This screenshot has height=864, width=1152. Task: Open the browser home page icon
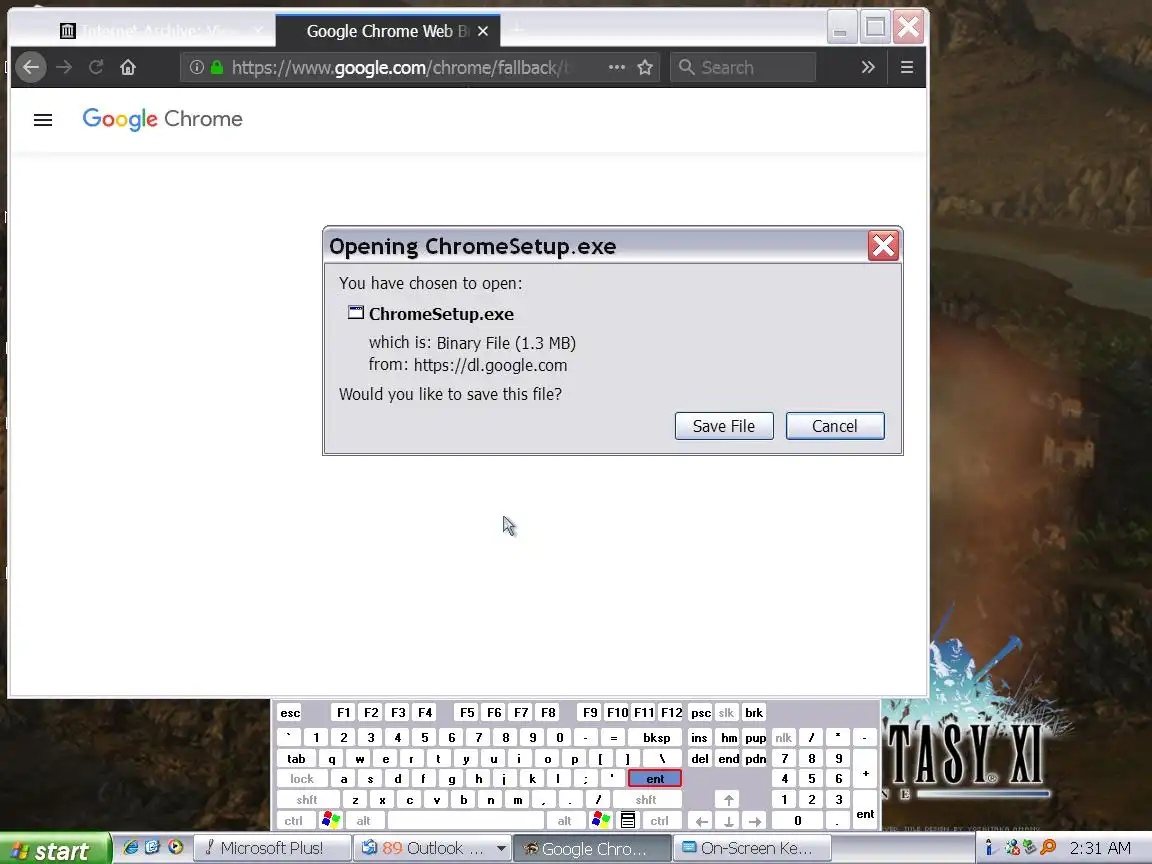click(x=128, y=68)
